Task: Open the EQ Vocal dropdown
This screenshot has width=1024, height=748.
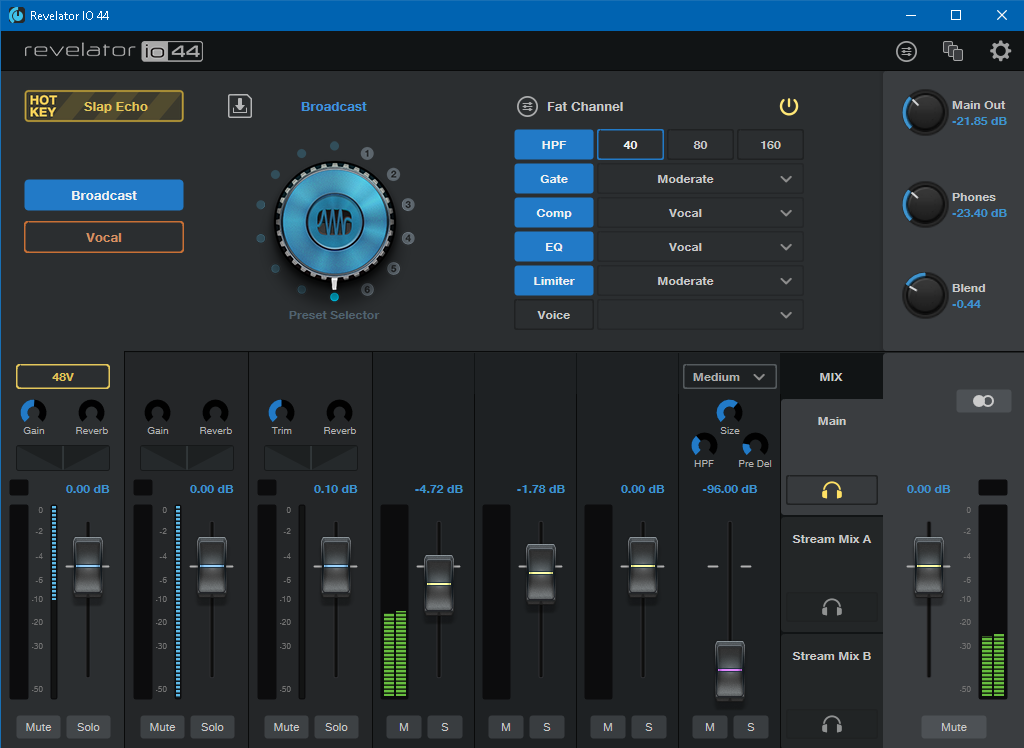Action: [x=700, y=246]
